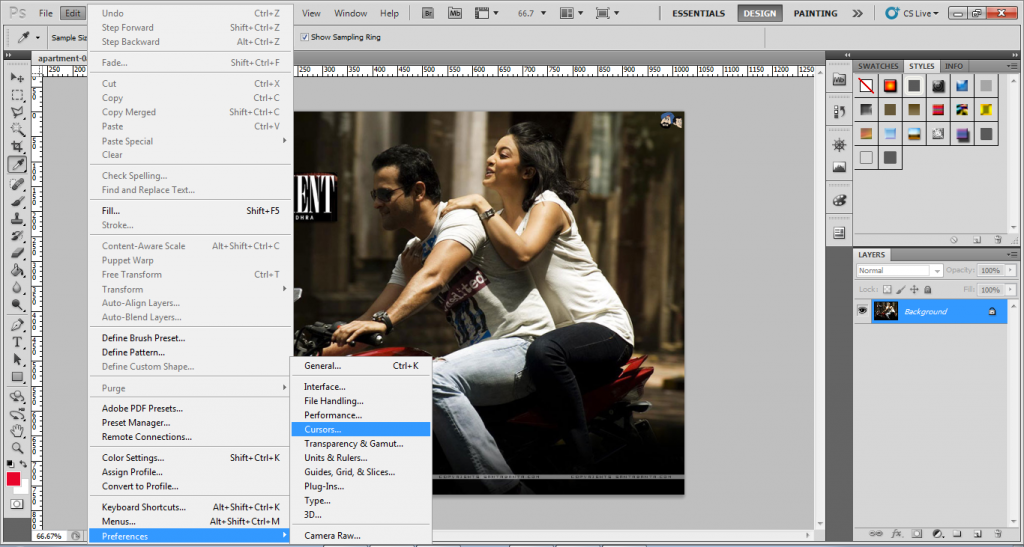Toggle Lock all padlock icon
This screenshot has height=547, width=1024.
tap(928, 289)
